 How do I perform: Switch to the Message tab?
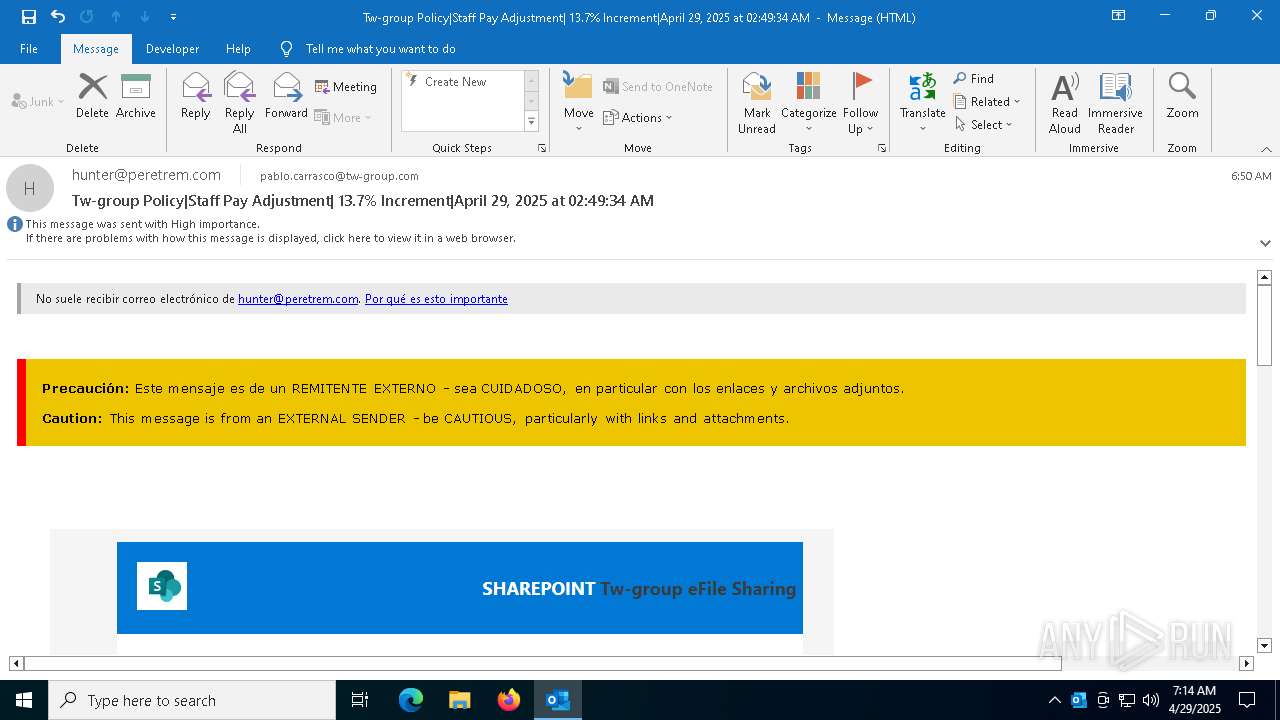click(x=96, y=49)
